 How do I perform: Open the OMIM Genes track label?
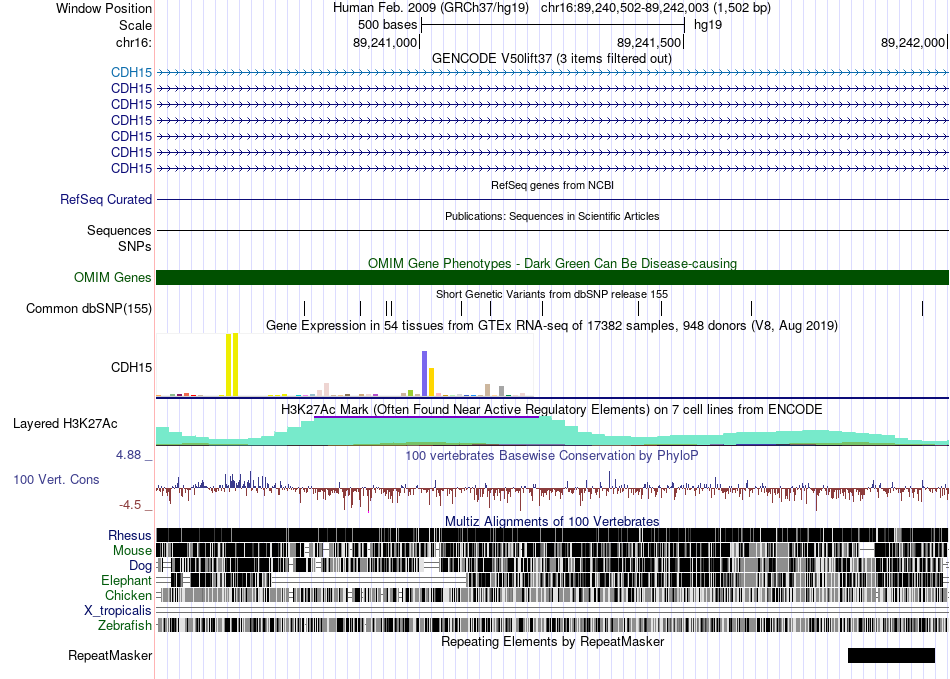[x=113, y=277]
